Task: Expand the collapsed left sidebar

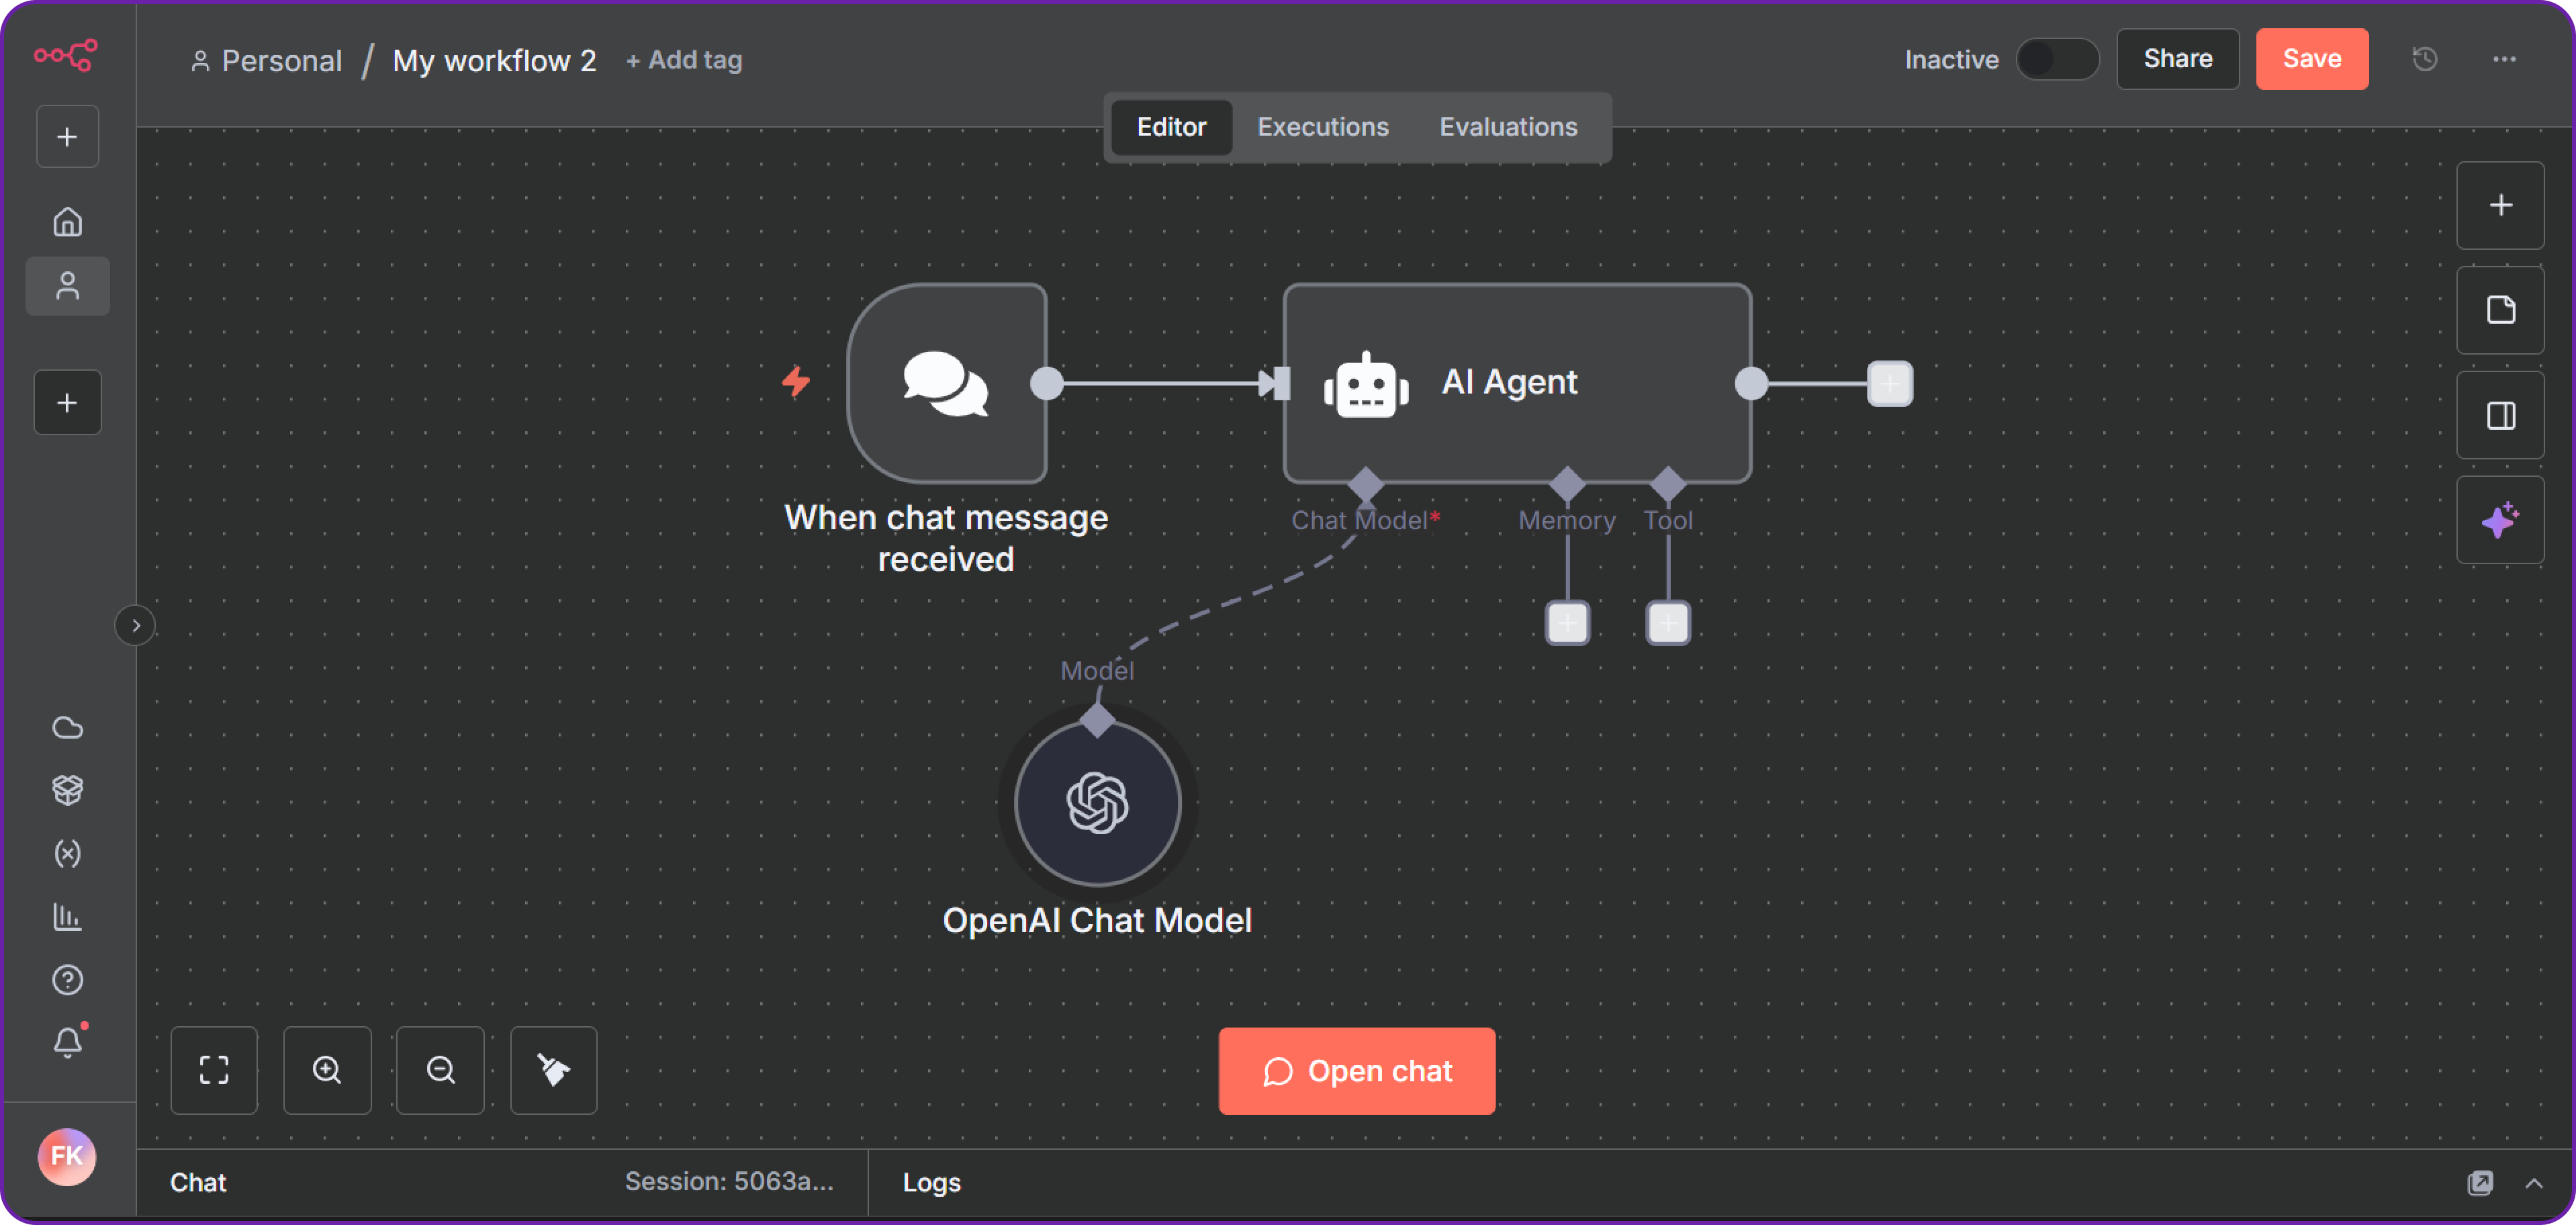Action: coord(135,625)
